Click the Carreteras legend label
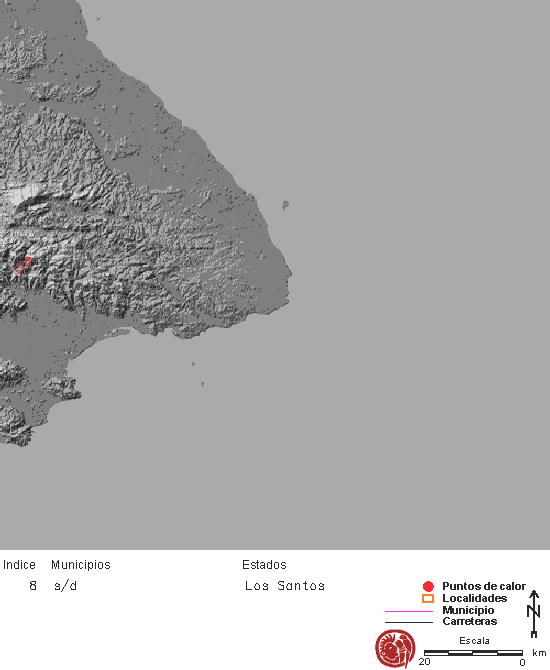 click(470, 621)
